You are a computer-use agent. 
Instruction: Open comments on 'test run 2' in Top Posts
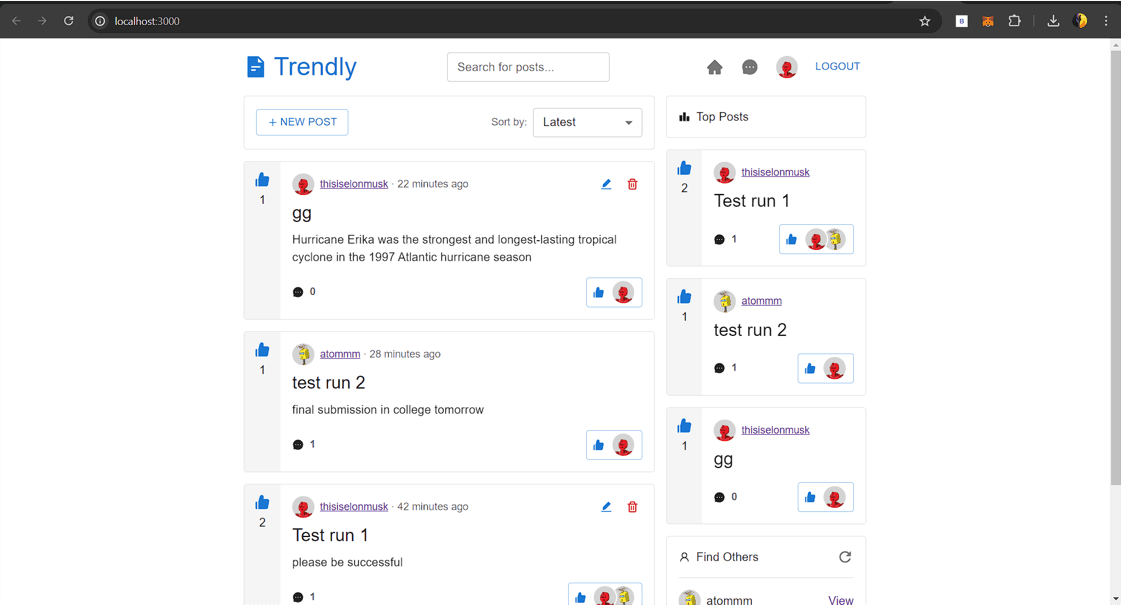[719, 368]
